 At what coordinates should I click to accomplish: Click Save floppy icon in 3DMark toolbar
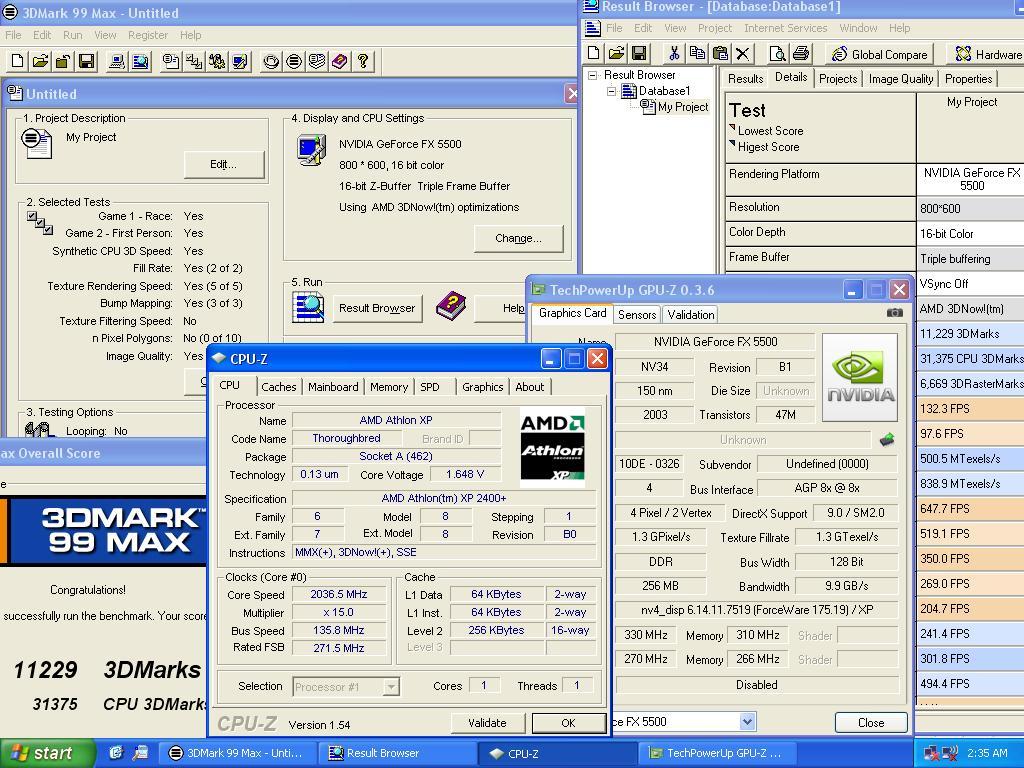(x=86, y=61)
